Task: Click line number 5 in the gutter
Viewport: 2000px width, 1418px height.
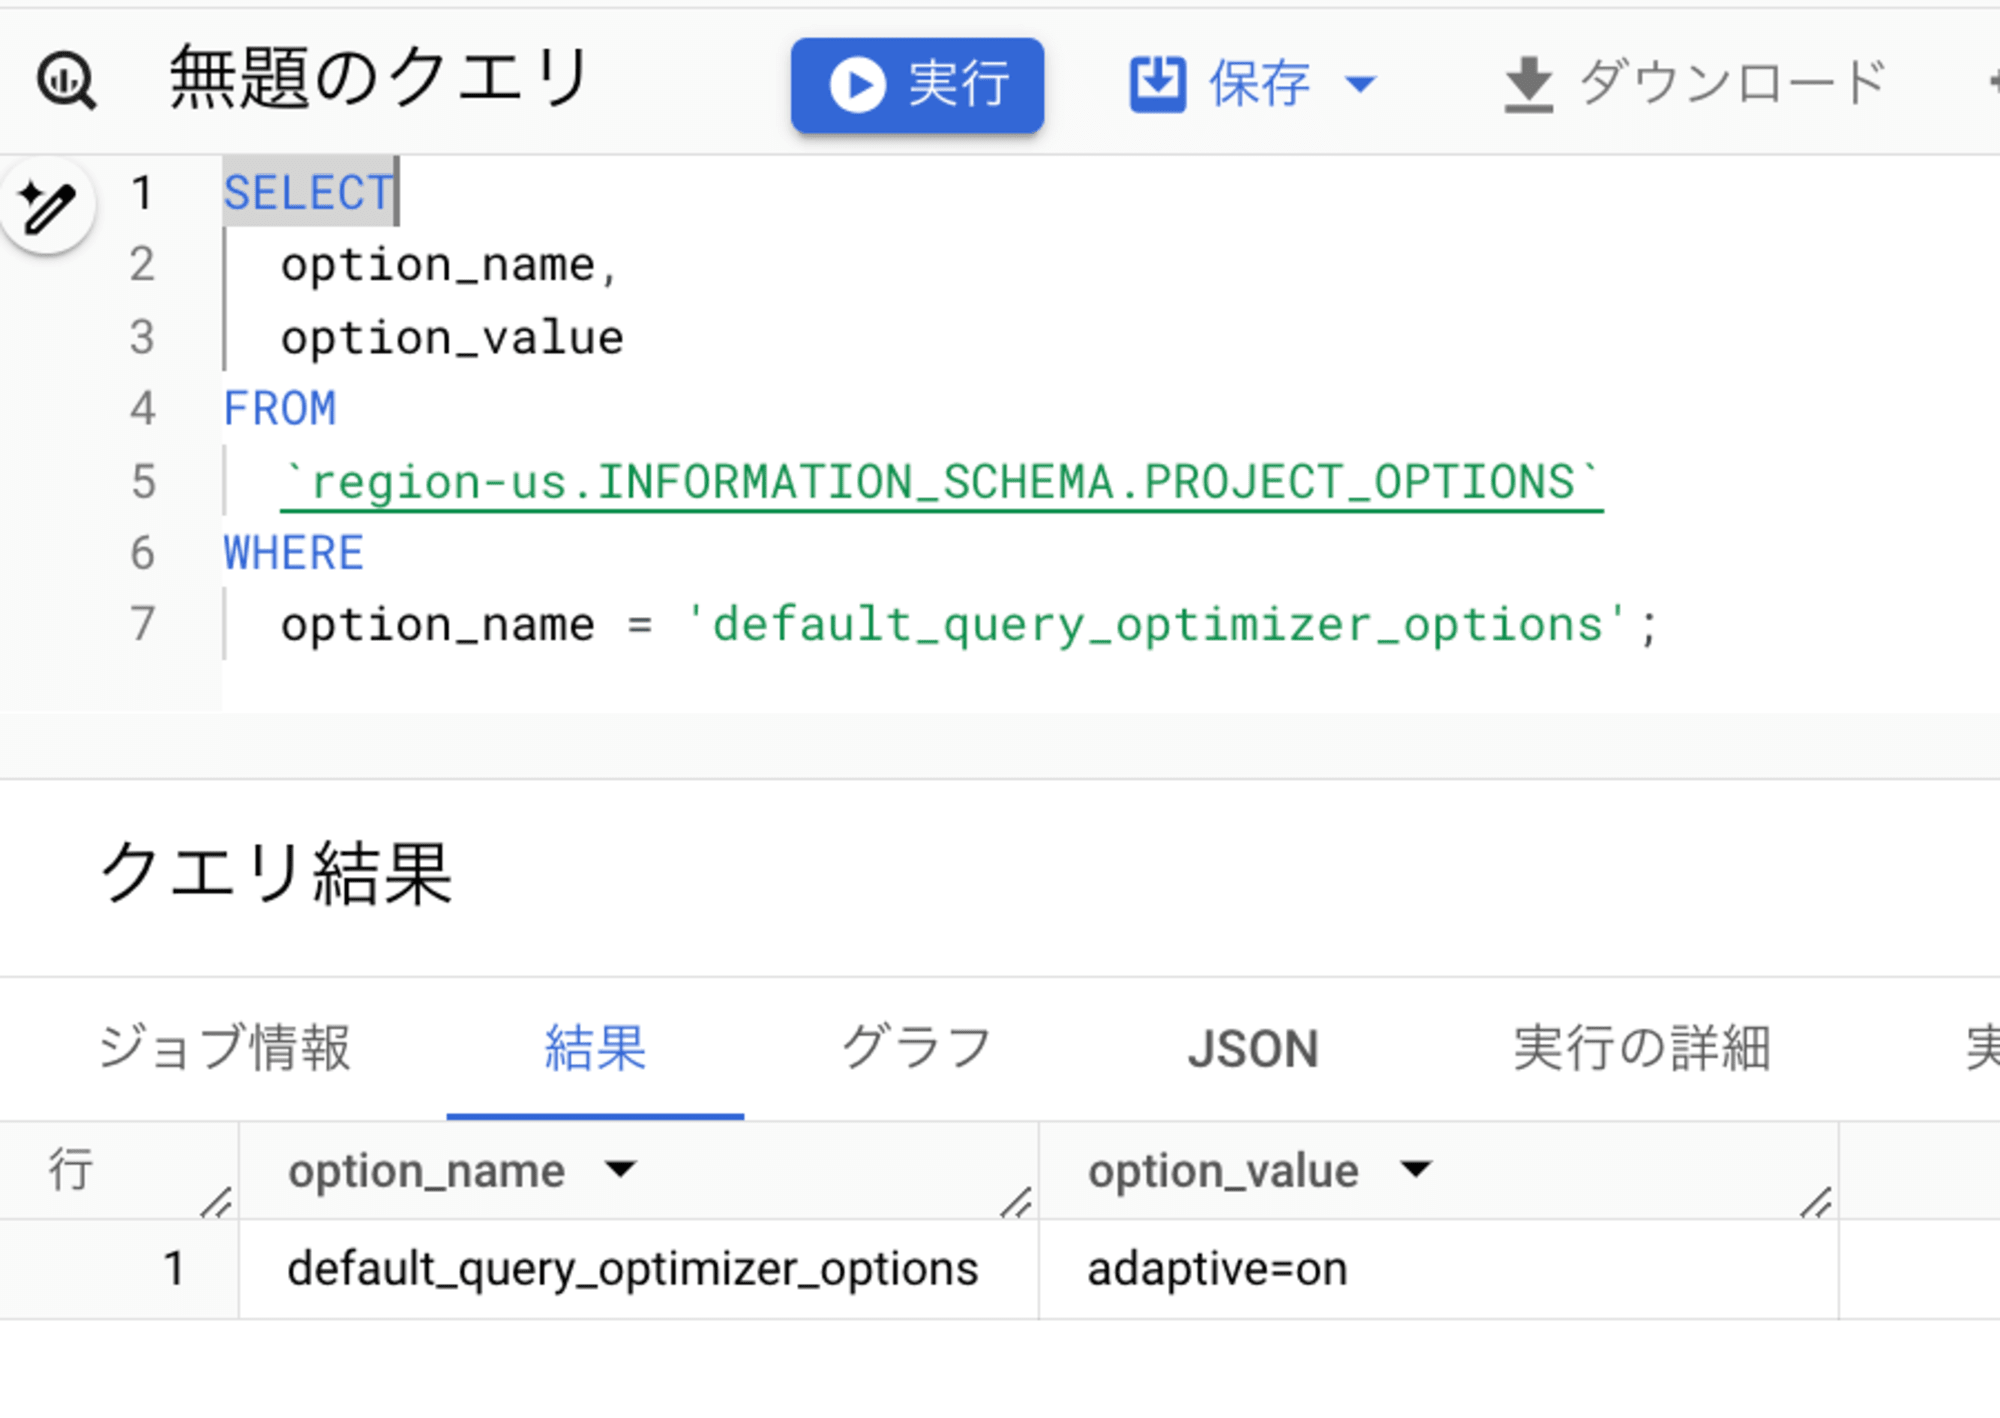Action: pyautogui.click(x=144, y=482)
